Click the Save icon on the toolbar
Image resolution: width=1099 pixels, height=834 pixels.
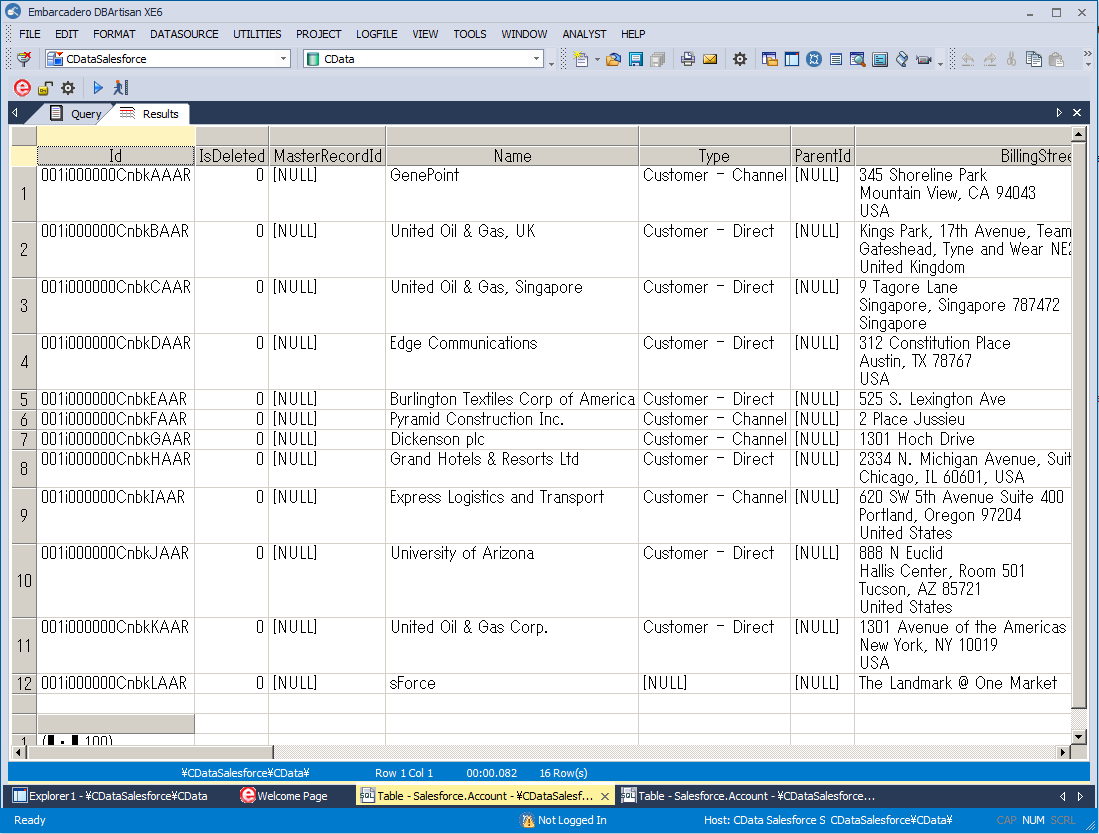[636, 60]
